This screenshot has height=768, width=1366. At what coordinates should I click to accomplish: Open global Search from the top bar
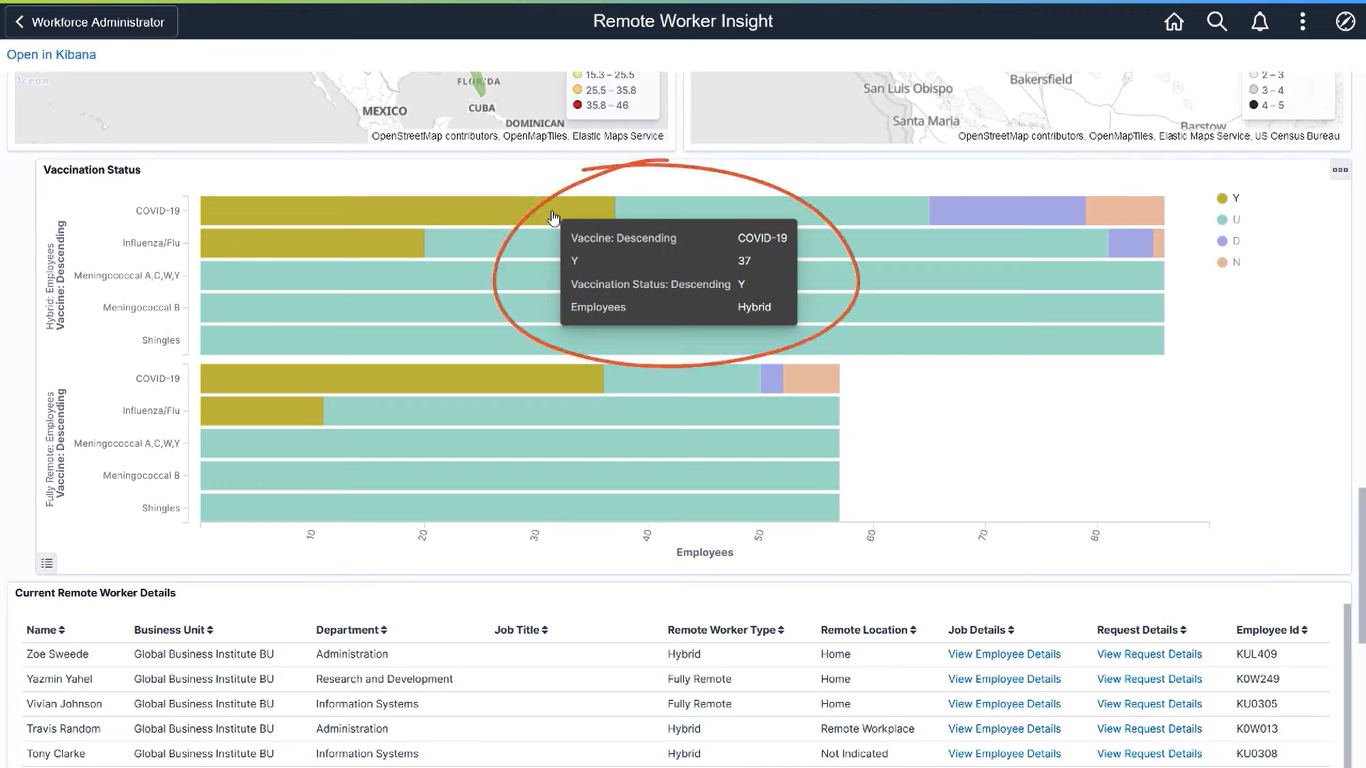coord(1216,21)
